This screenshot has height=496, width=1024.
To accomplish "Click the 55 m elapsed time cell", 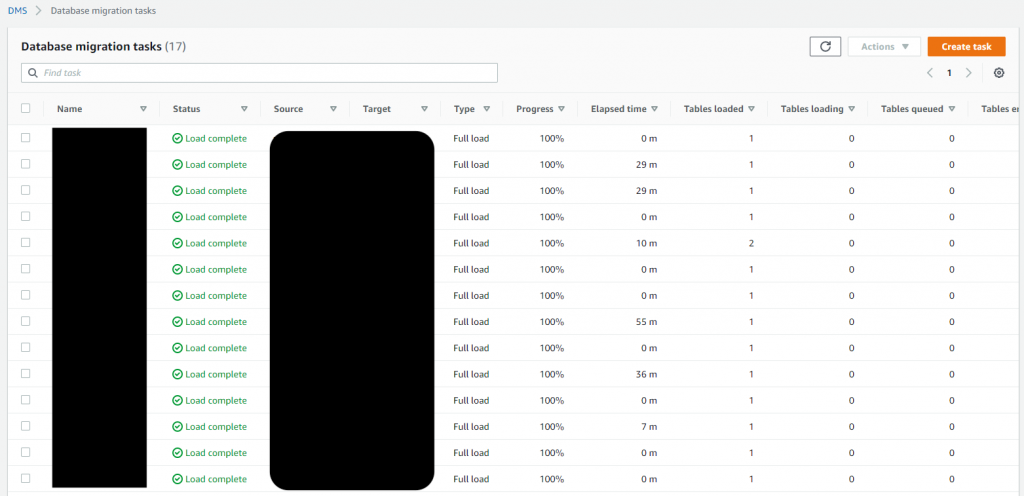I will pos(645,322).
